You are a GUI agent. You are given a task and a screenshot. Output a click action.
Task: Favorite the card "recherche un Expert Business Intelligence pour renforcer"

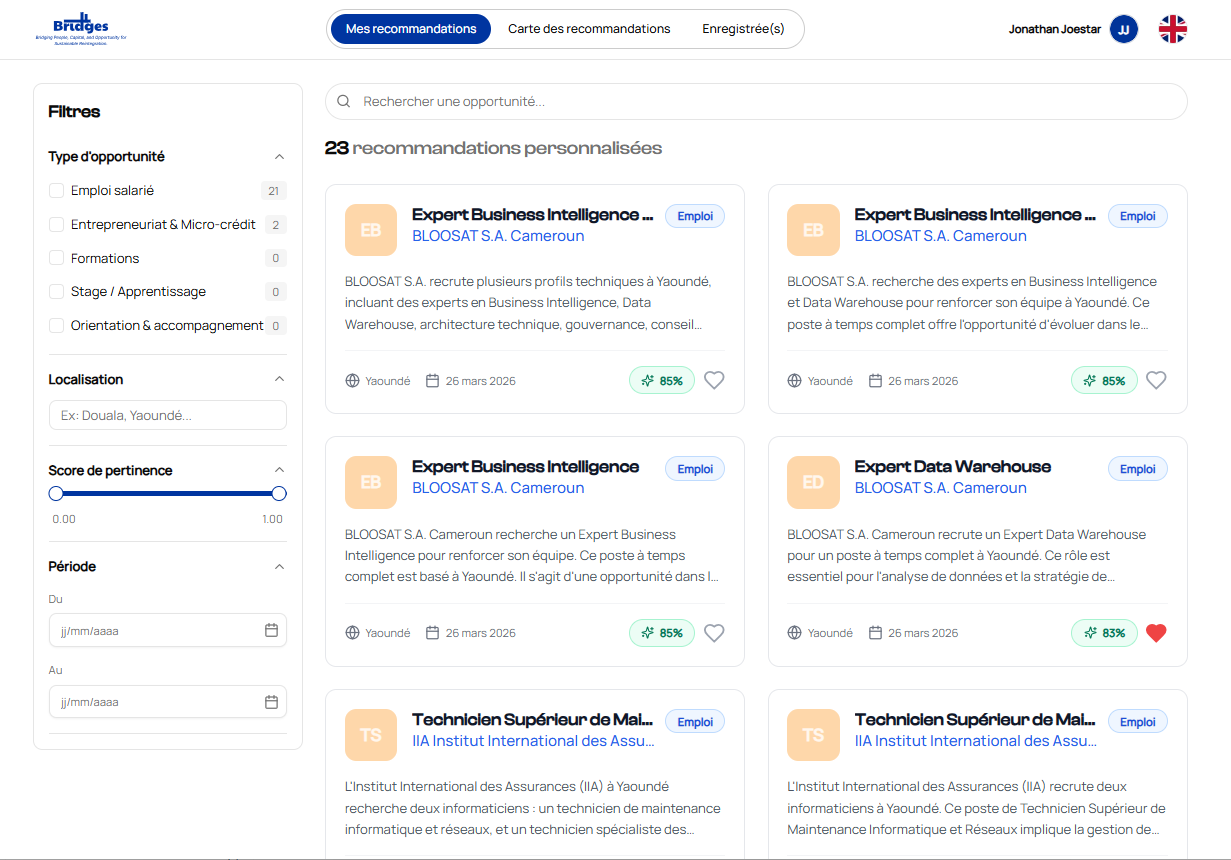pyautogui.click(x=714, y=633)
